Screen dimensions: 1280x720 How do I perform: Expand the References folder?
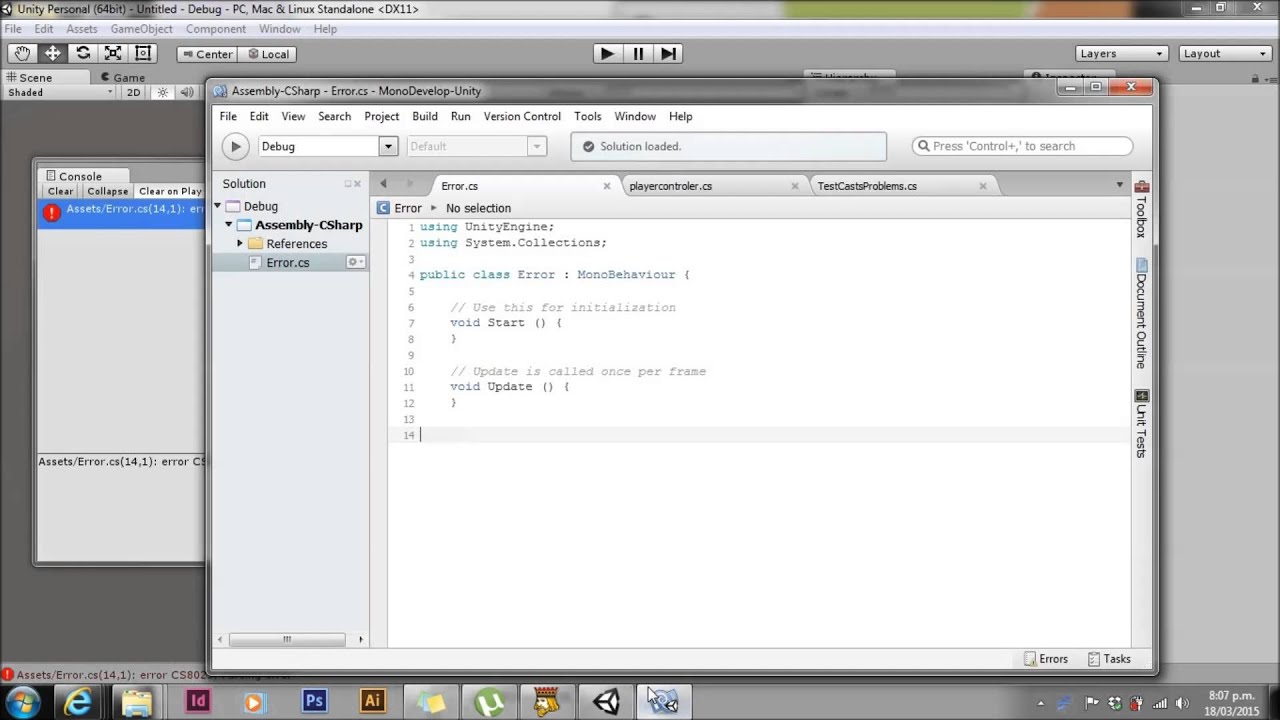[240, 244]
